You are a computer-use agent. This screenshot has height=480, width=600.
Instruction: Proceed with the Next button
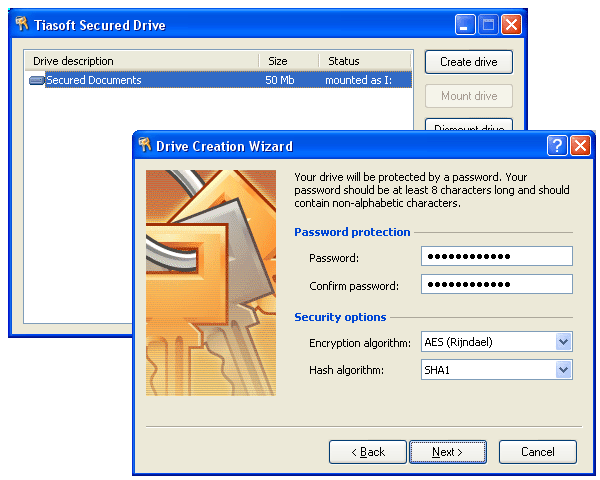click(x=448, y=452)
